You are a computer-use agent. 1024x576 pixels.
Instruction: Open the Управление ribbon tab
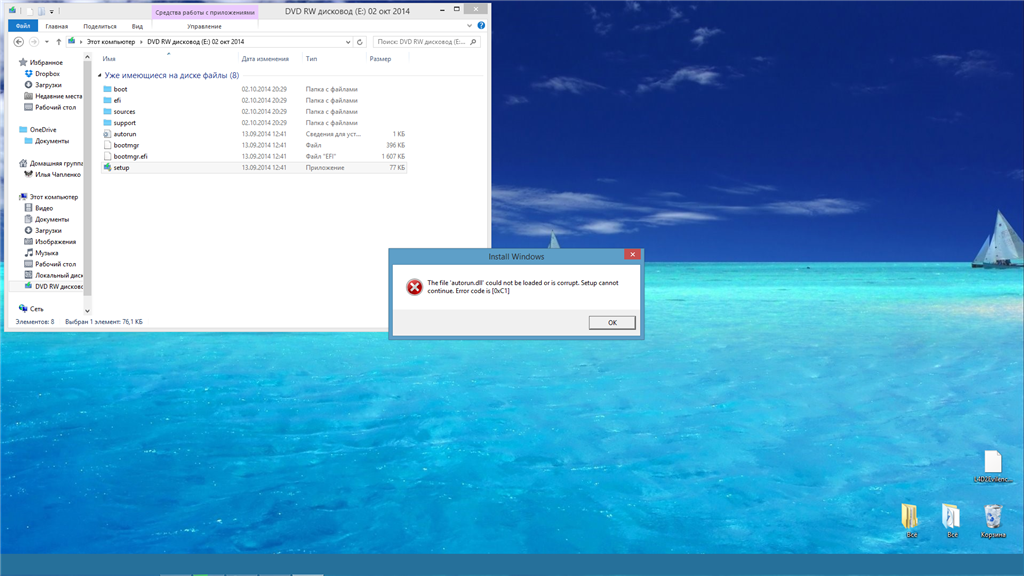(x=204, y=26)
